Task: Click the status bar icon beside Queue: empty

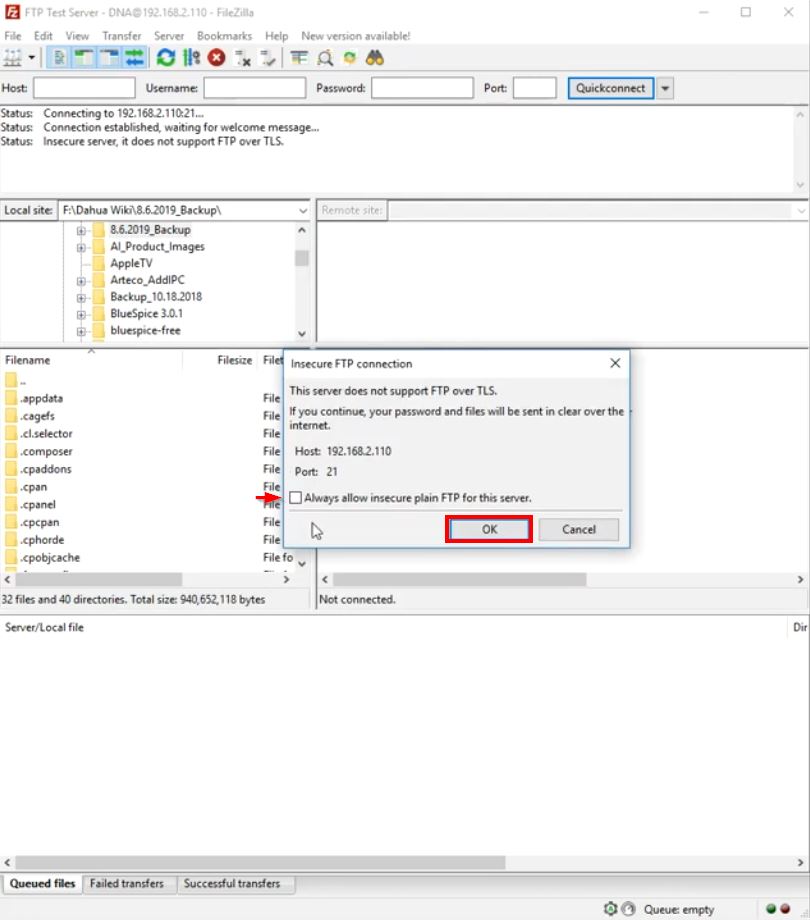Action: [628, 908]
